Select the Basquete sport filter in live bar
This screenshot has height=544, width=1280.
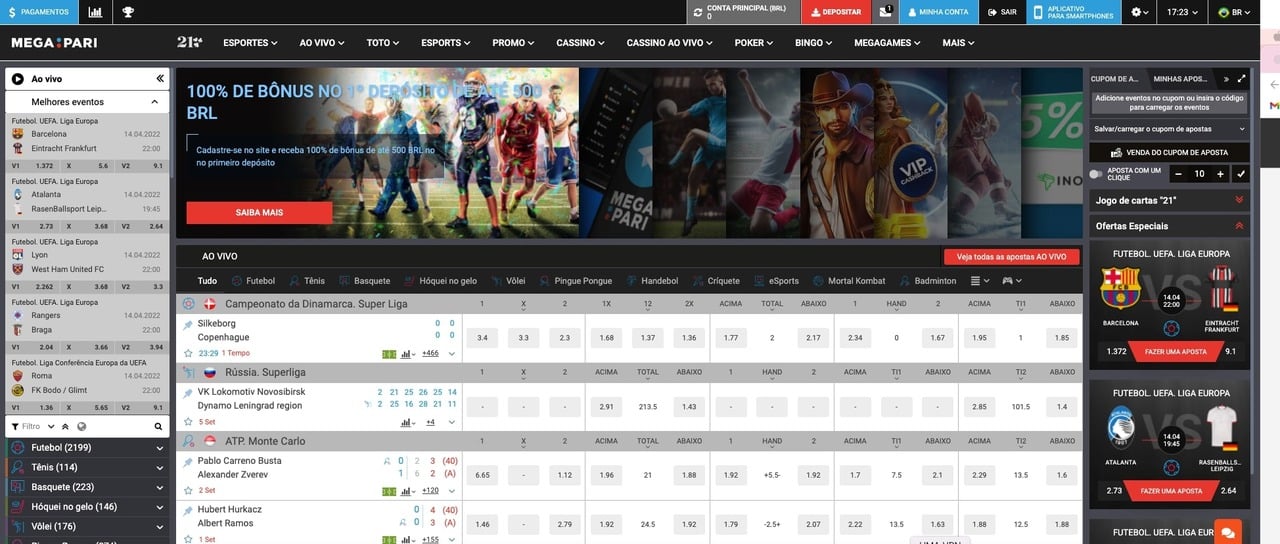pyautogui.click(x=364, y=281)
